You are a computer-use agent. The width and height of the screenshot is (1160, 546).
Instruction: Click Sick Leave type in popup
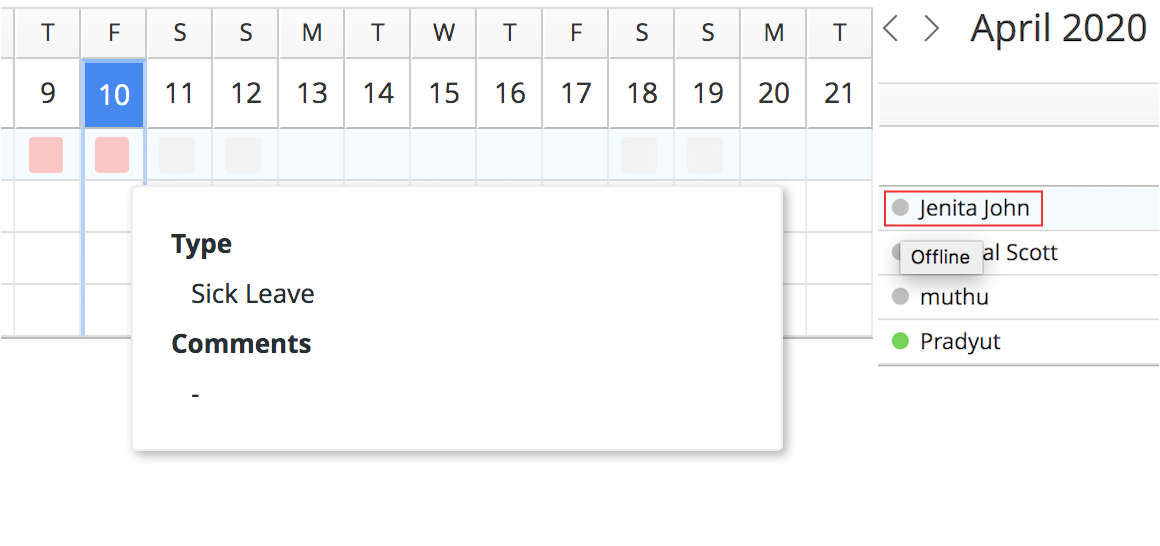pyautogui.click(x=253, y=294)
